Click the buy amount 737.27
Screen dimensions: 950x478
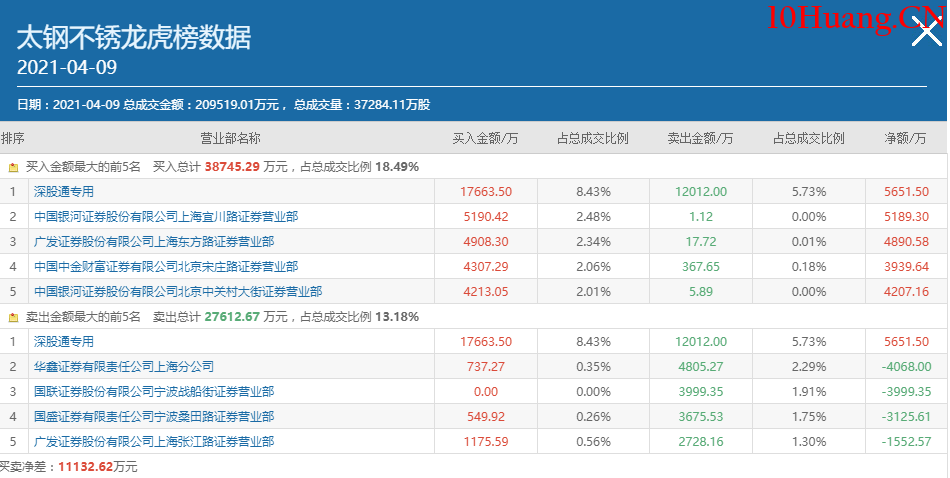(486, 367)
